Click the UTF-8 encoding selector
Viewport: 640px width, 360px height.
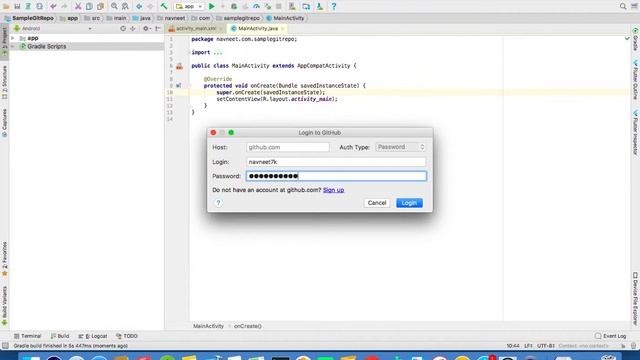tap(546, 346)
